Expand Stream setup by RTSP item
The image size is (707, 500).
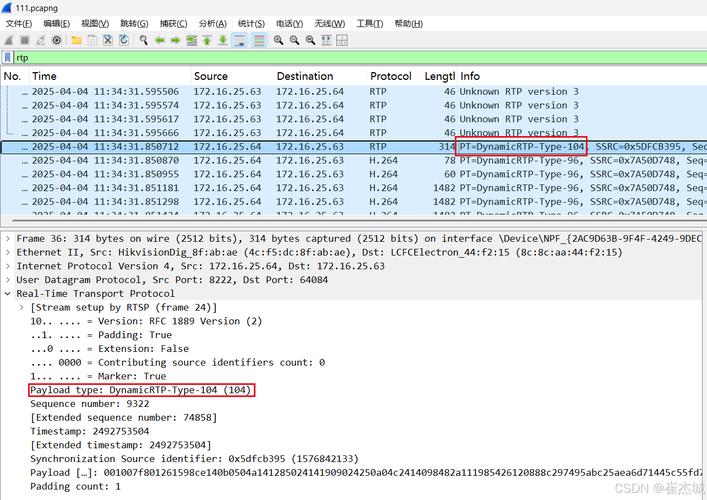click(21, 307)
